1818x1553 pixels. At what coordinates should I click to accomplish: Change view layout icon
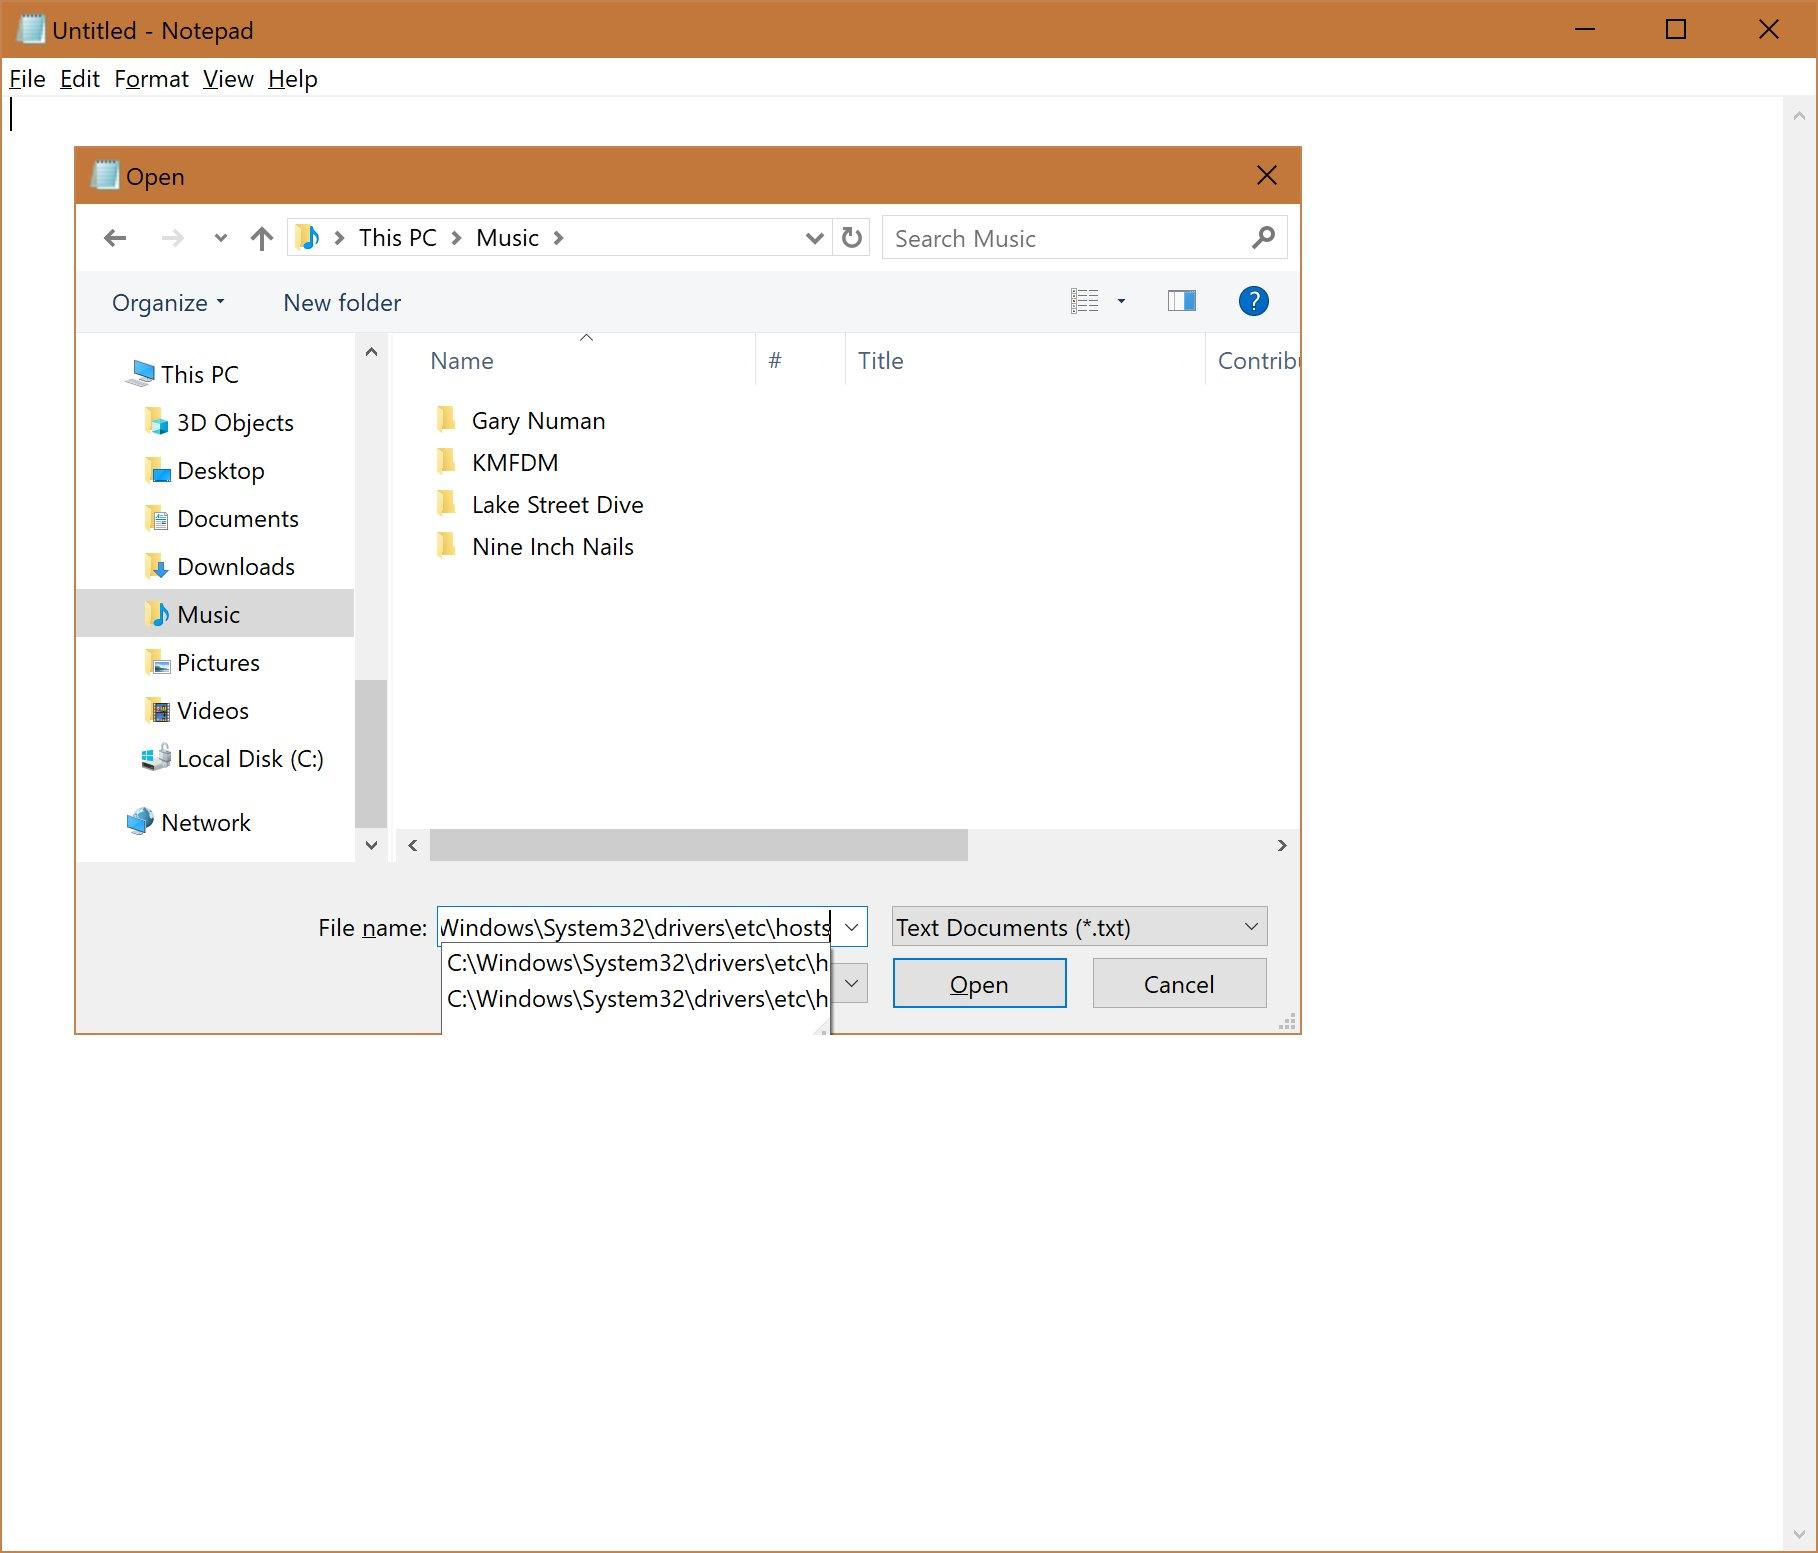click(1085, 301)
